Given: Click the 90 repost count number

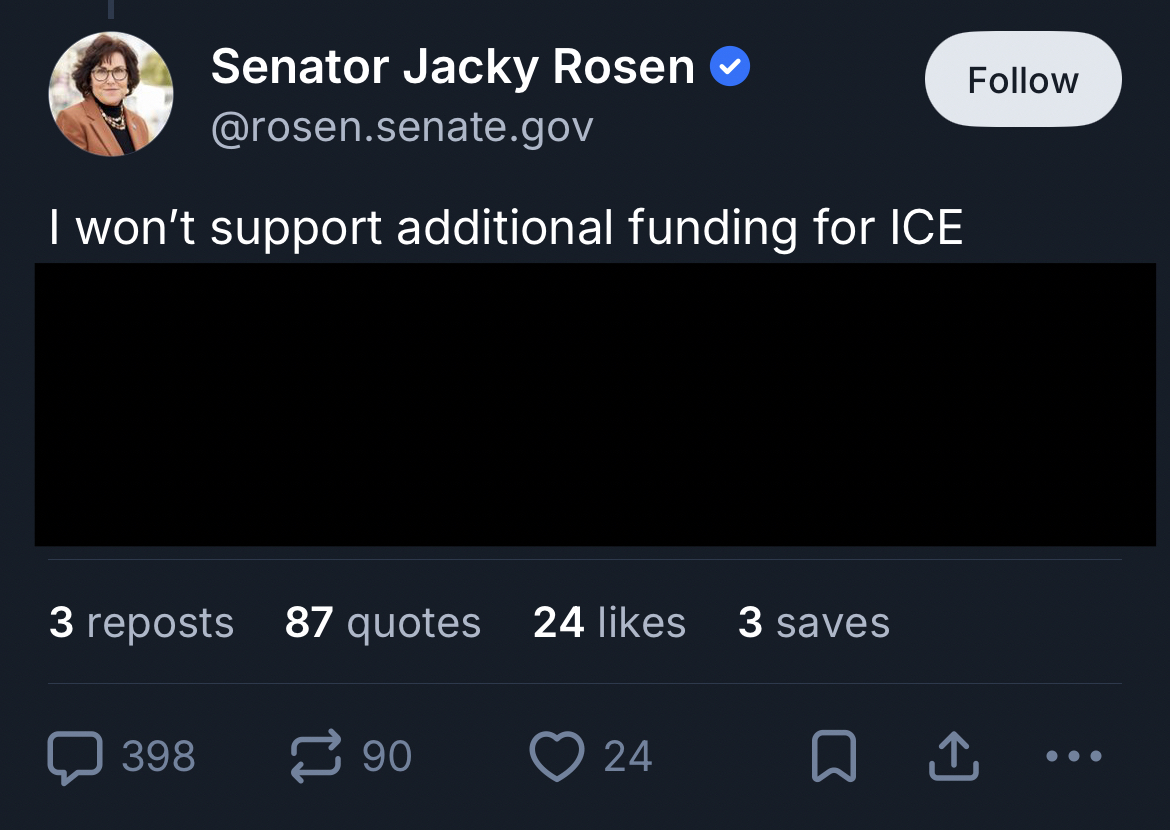Looking at the screenshot, I should pos(387,757).
